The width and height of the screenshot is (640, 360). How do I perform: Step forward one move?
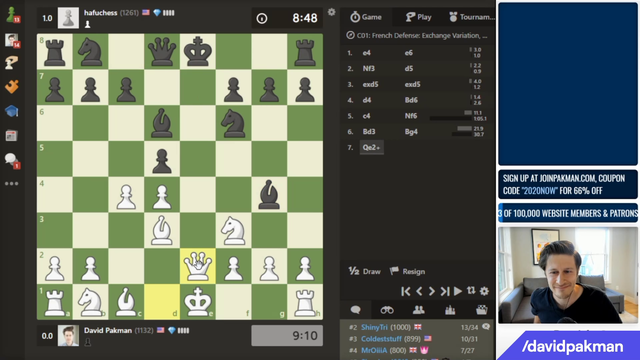coord(431,291)
